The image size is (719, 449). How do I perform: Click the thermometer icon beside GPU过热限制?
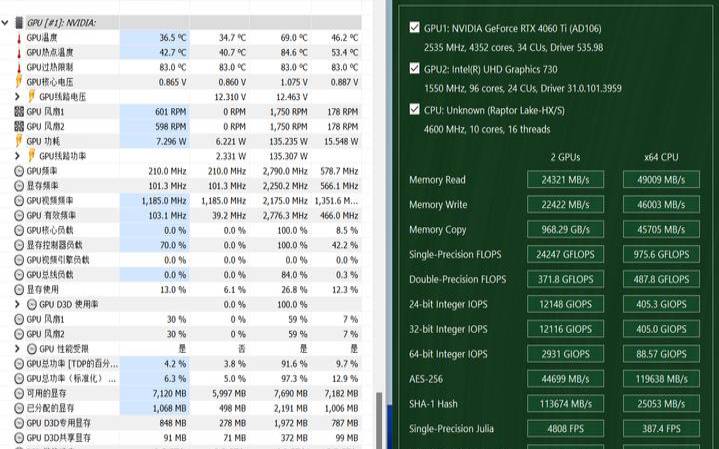(19, 67)
